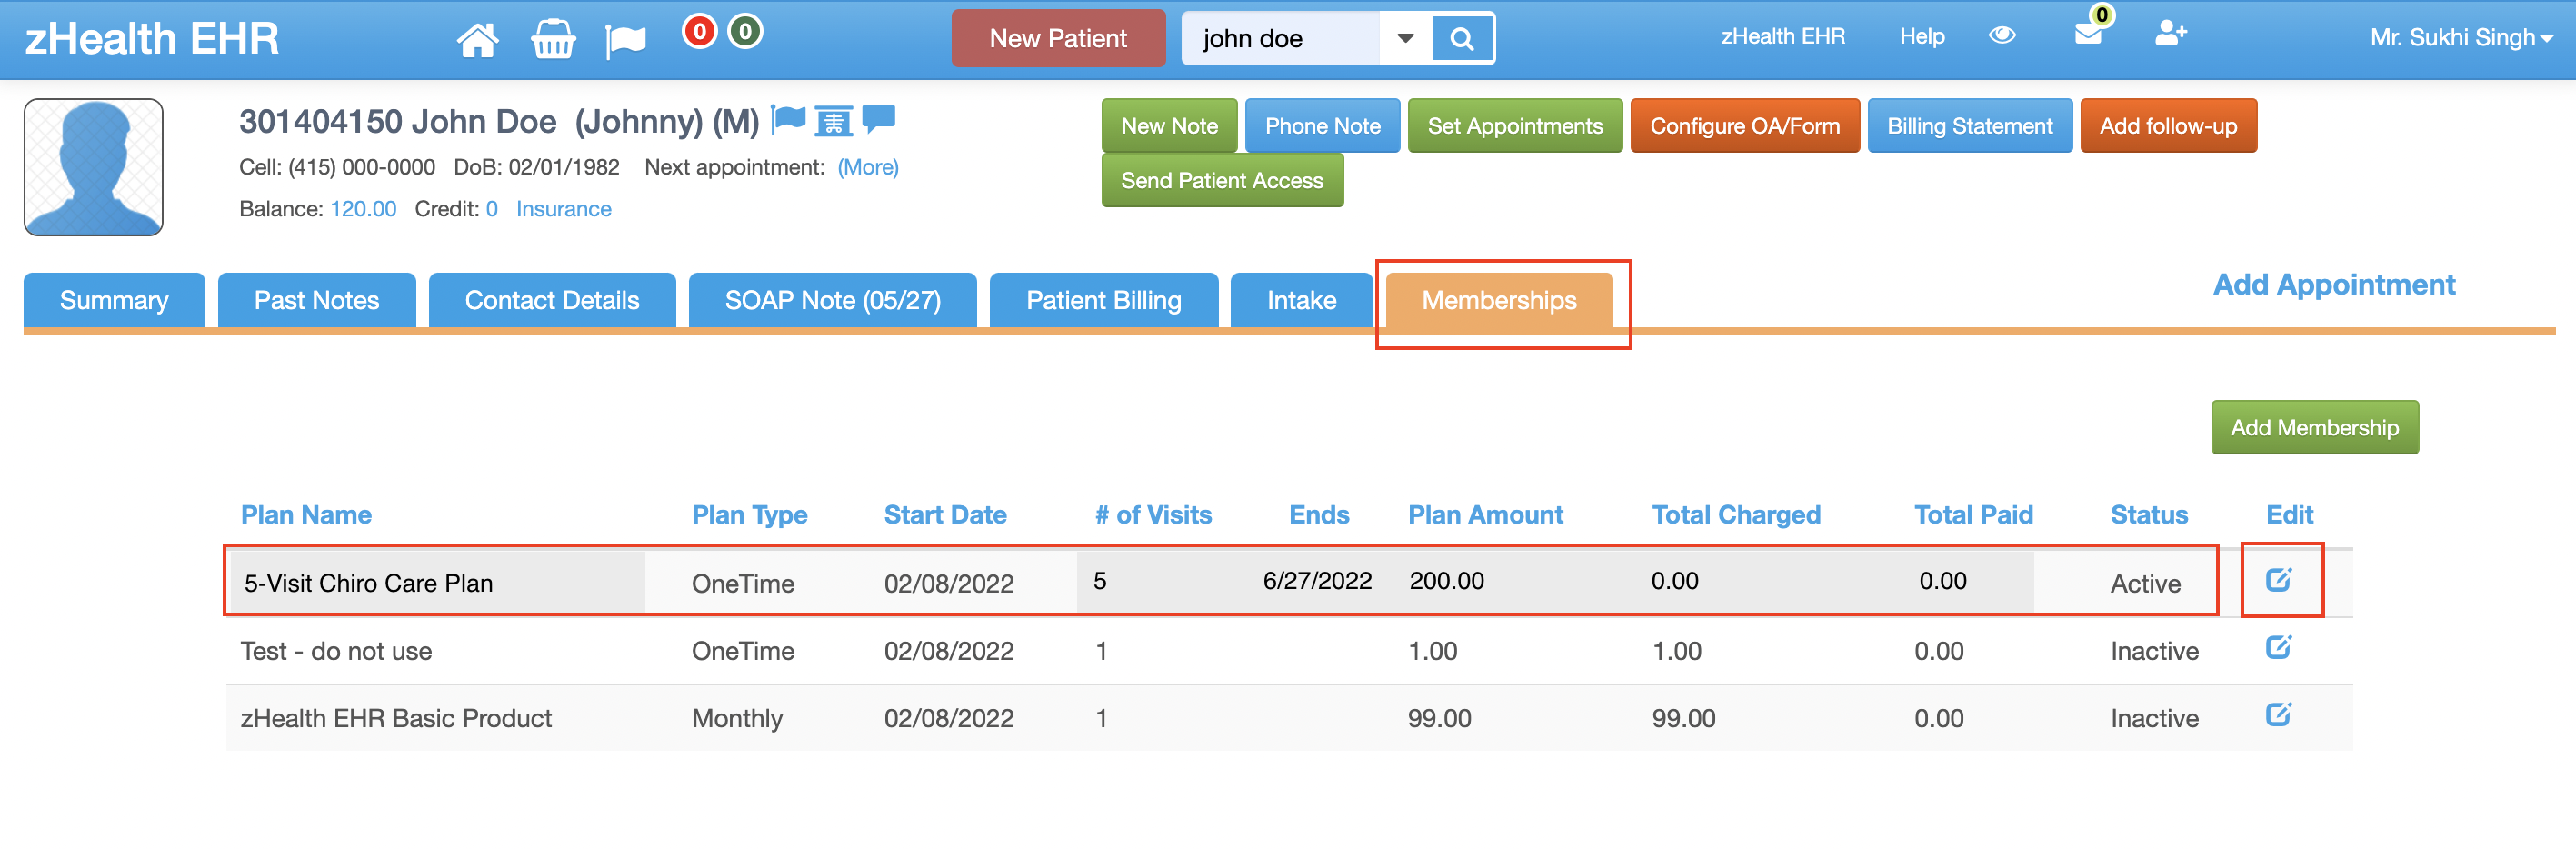2576x849 pixels.
Task: Click zHealth EHR link in header
Action: coord(1782,36)
